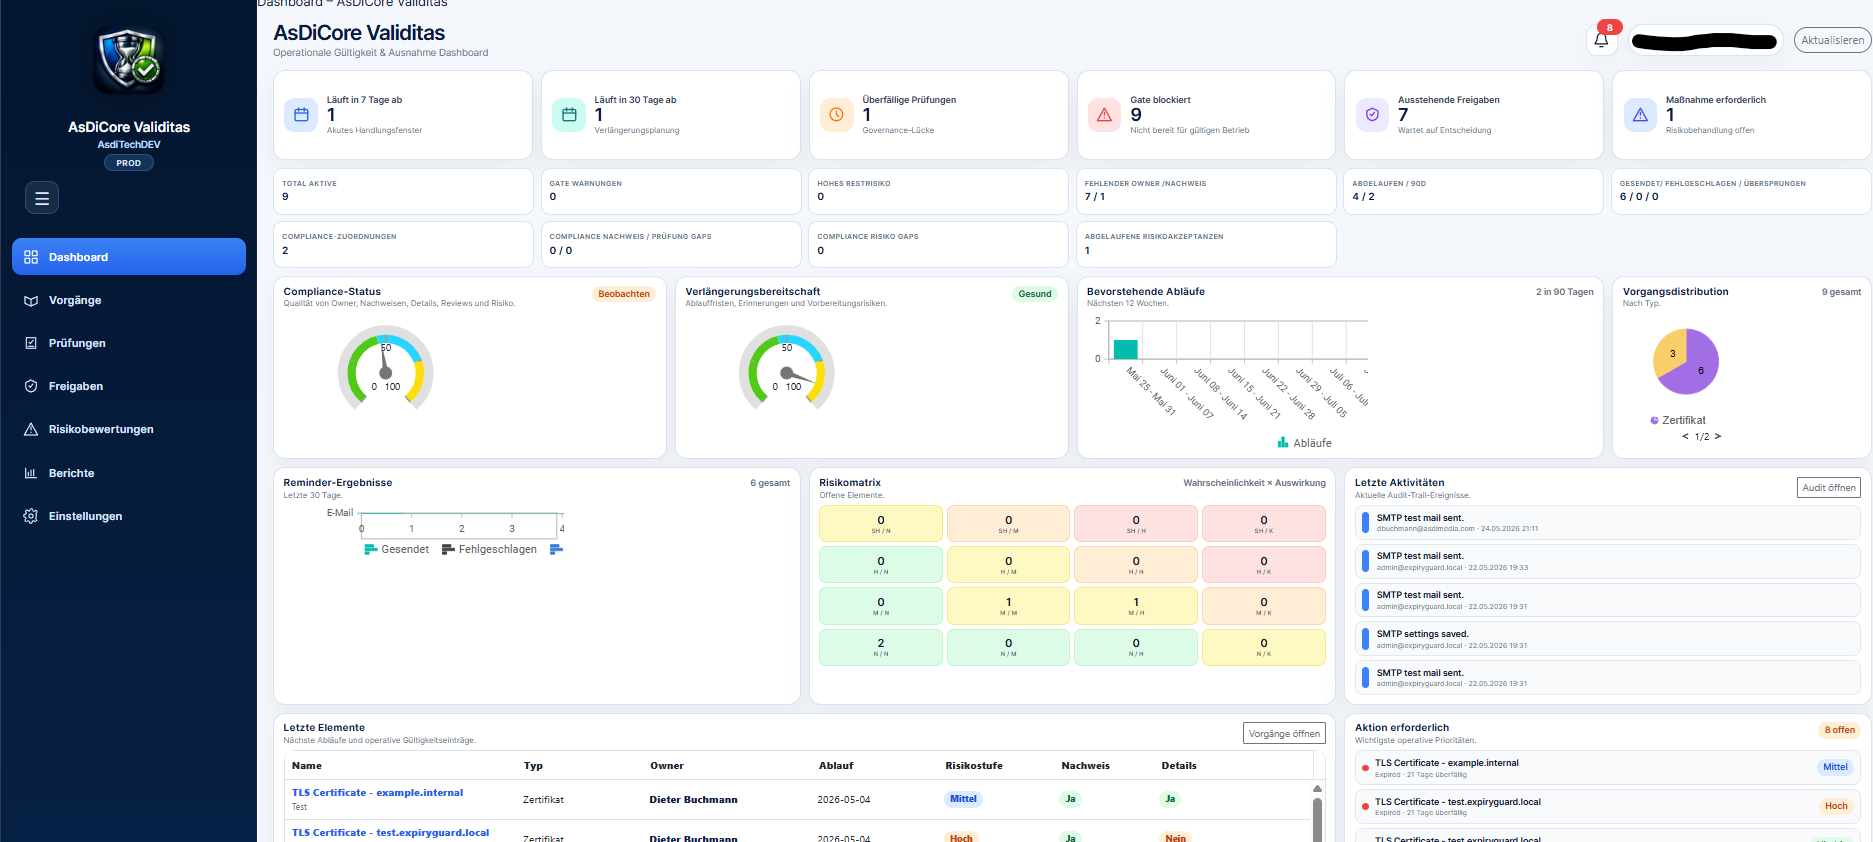
Task: Click the PROD environment badge
Action: pos(129,163)
